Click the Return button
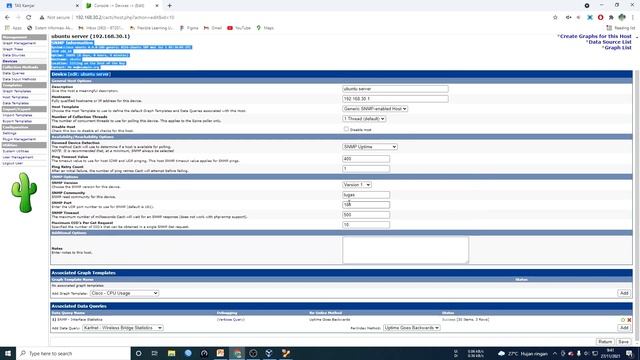This screenshot has height=360, width=640. (605, 342)
